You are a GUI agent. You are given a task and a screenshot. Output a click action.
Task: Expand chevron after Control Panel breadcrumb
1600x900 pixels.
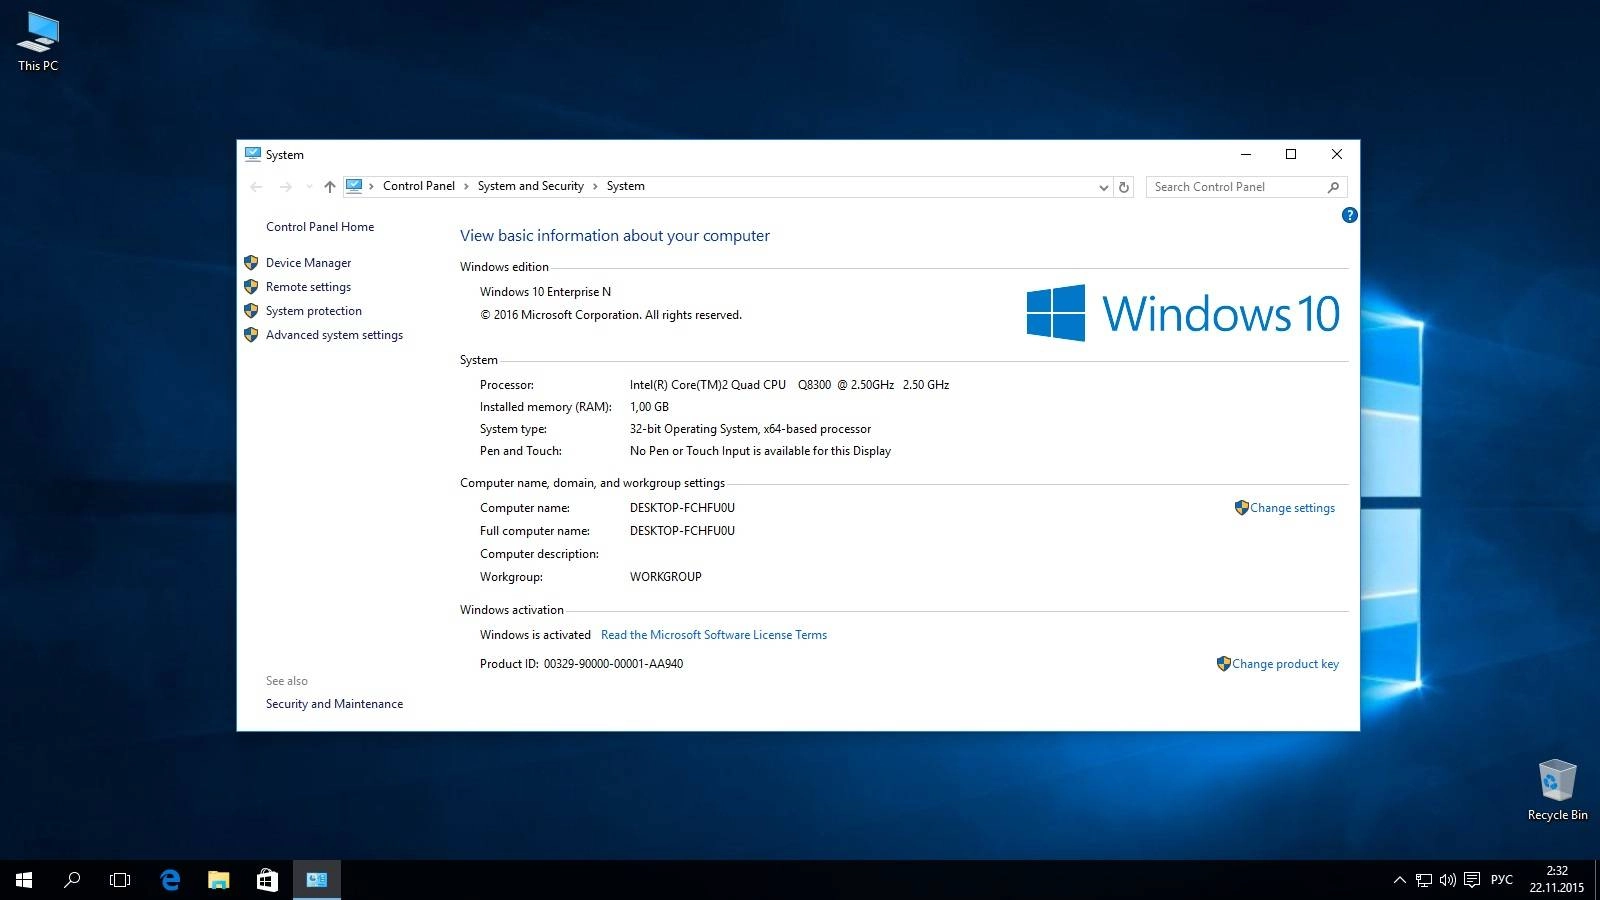[466, 186]
